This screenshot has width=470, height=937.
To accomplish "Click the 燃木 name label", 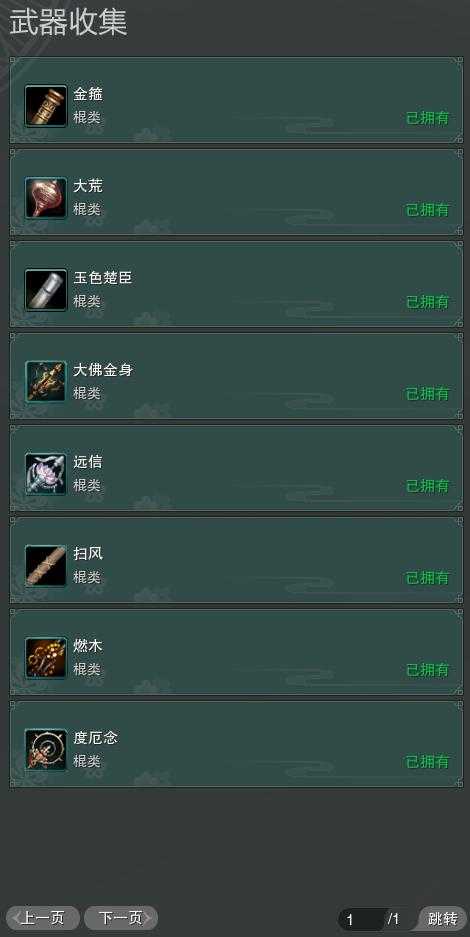I will (x=88, y=647).
